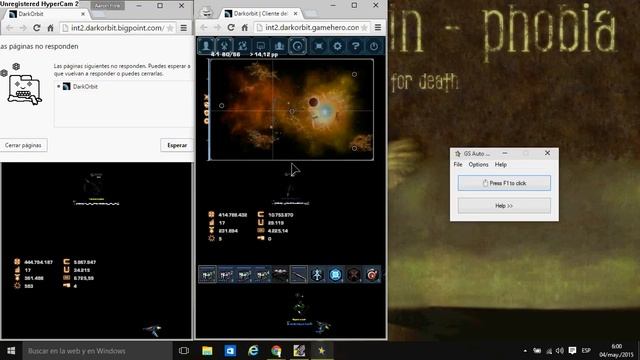
Task: Activate the drone formation slot in action bar
Action: click(317, 275)
